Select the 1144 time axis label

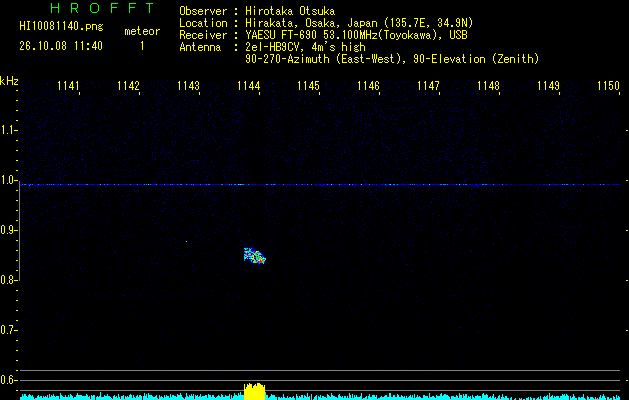(248, 86)
